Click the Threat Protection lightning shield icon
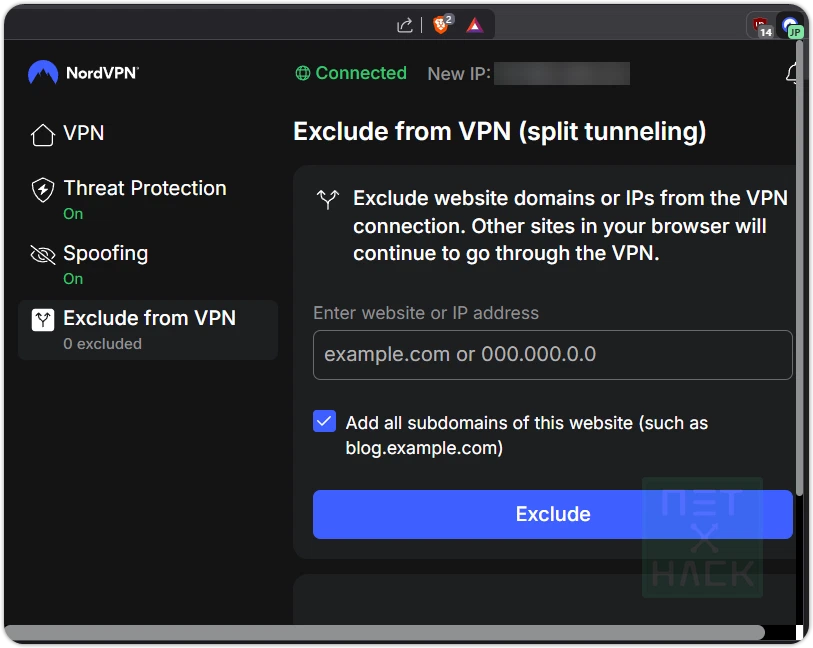The height and width of the screenshot is (648, 813). pyautogui.click(x=42, y=188)
